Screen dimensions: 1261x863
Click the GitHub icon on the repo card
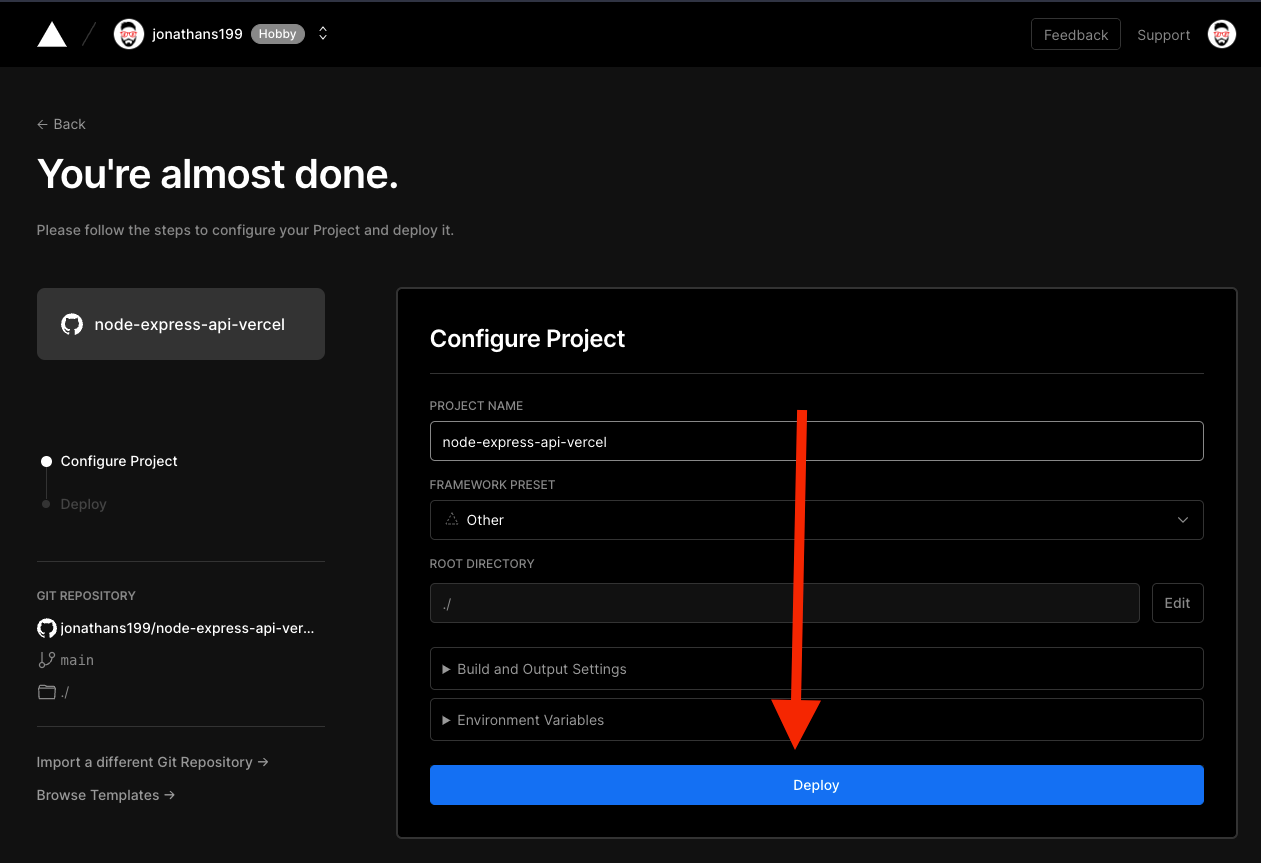pos(72,324)
